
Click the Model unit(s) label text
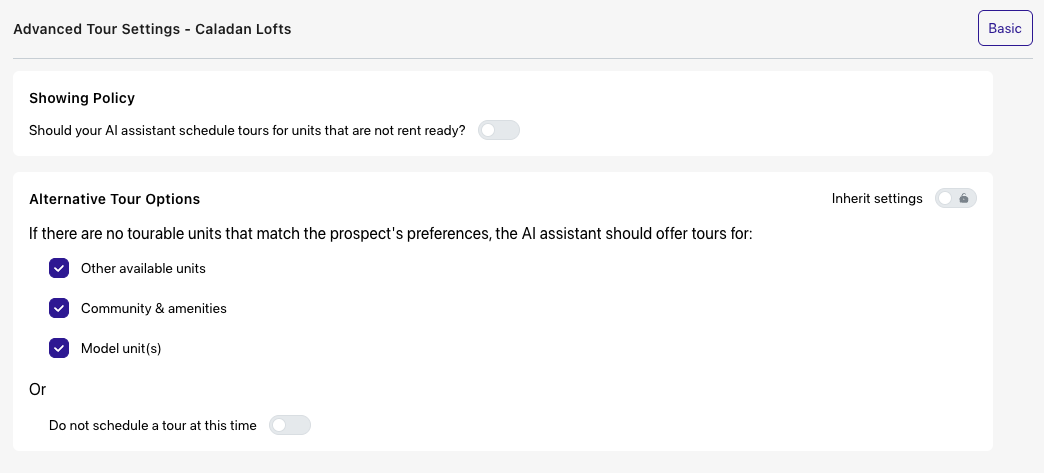coord(121,348)
